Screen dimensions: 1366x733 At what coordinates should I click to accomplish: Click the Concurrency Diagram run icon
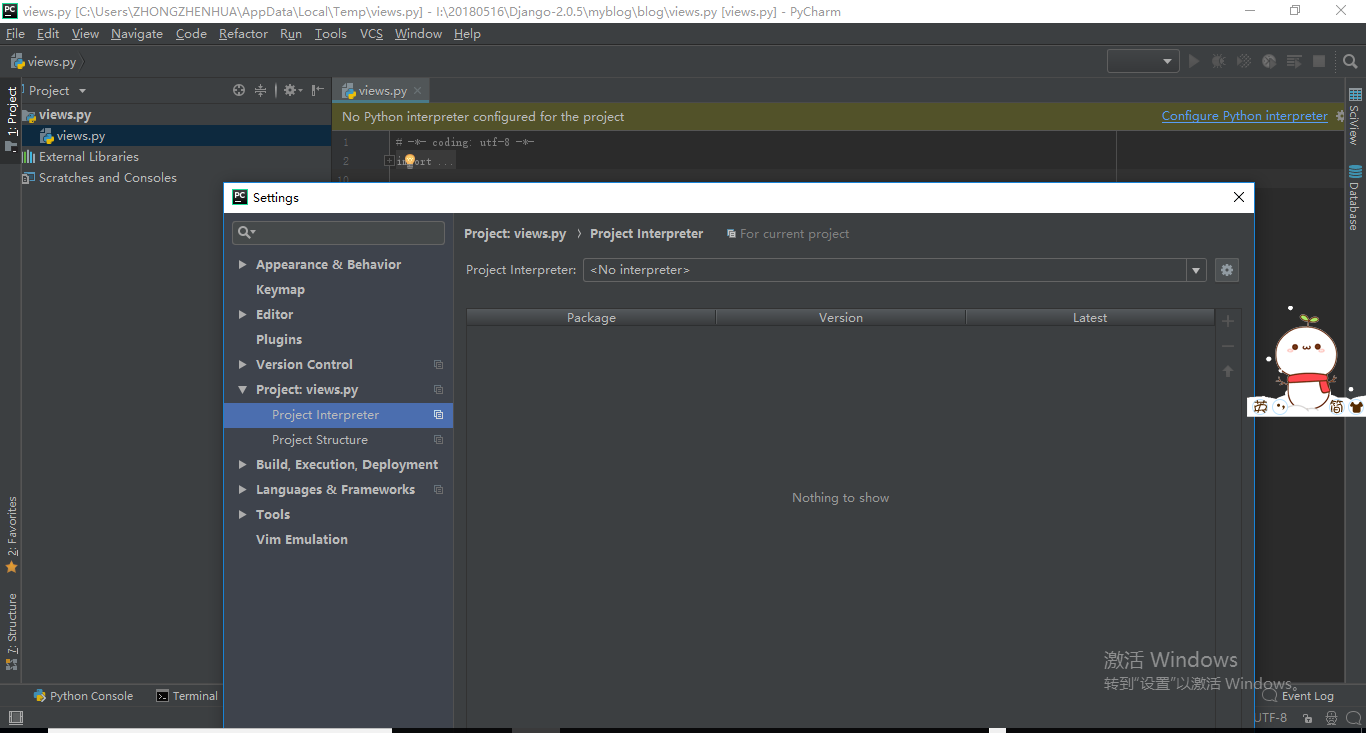coord(1294,61)
